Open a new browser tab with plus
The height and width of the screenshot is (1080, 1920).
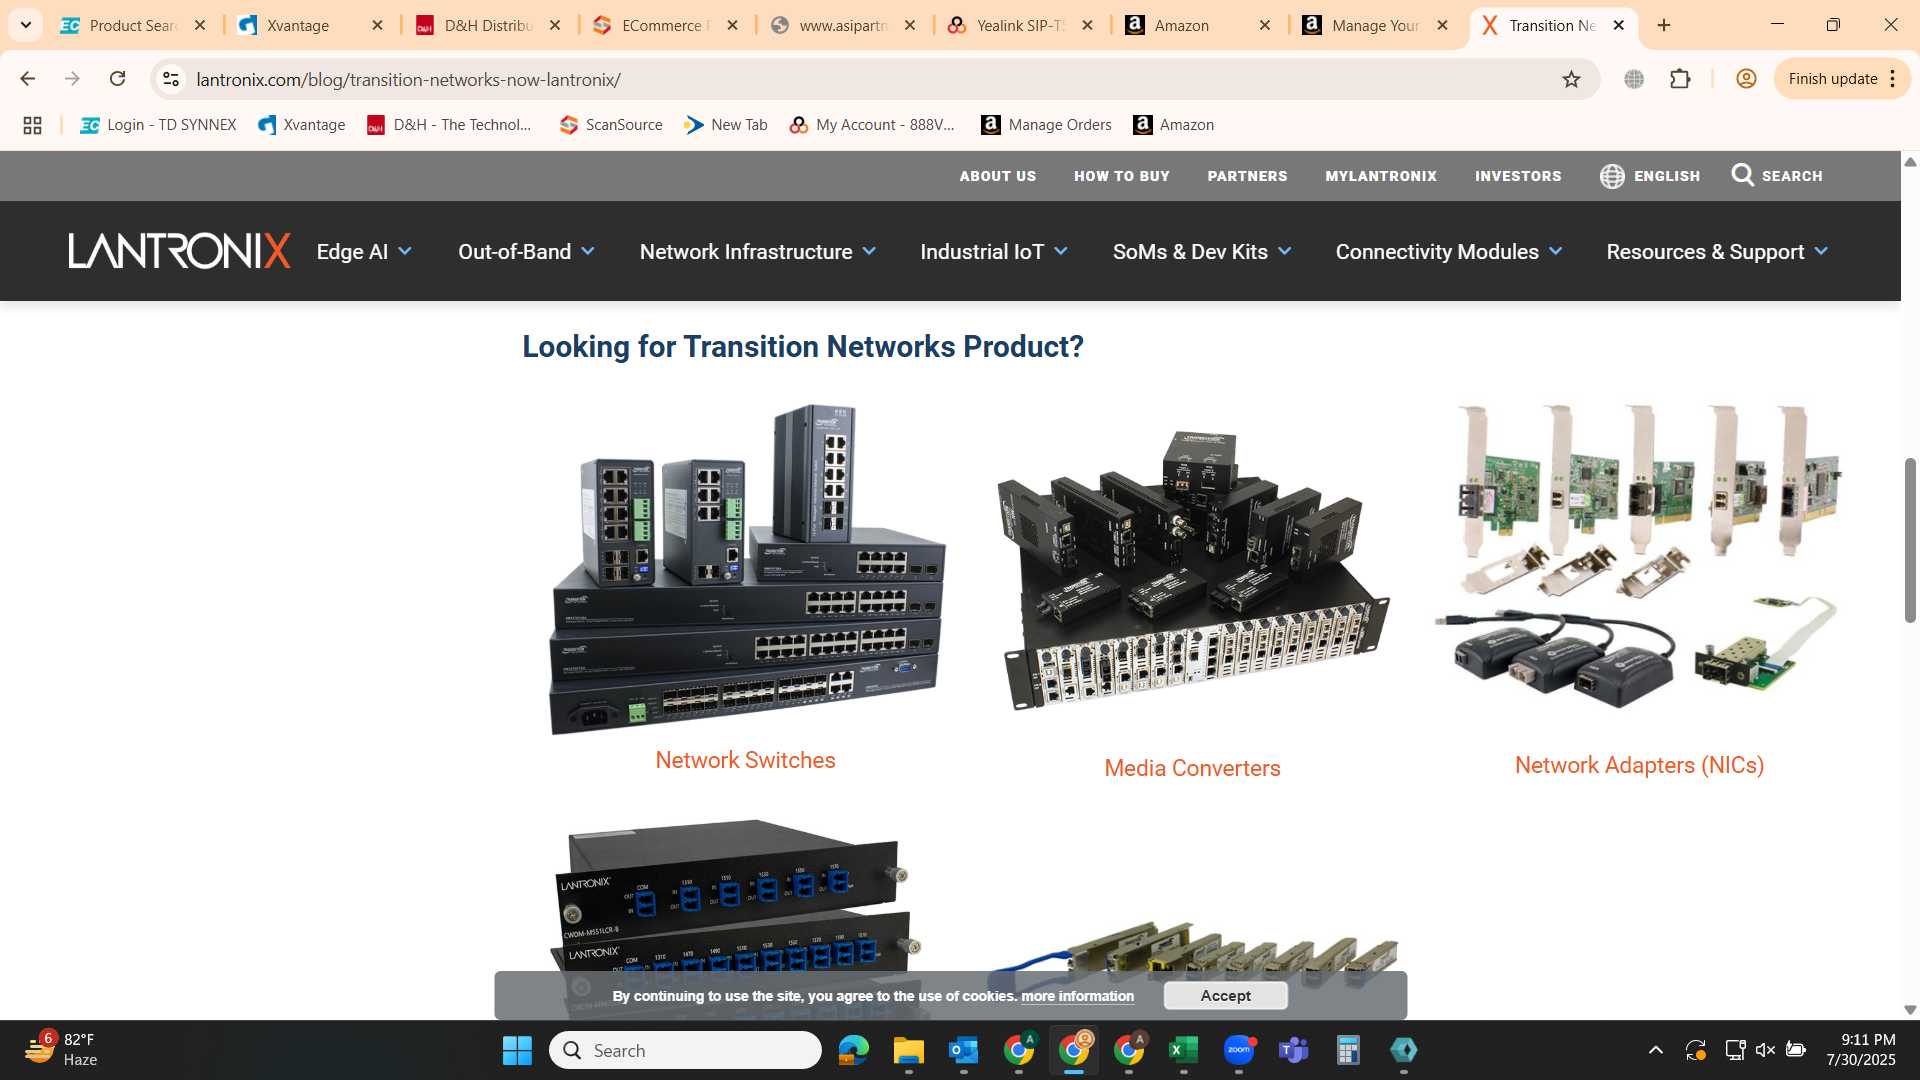click(x=1664, y=25)
